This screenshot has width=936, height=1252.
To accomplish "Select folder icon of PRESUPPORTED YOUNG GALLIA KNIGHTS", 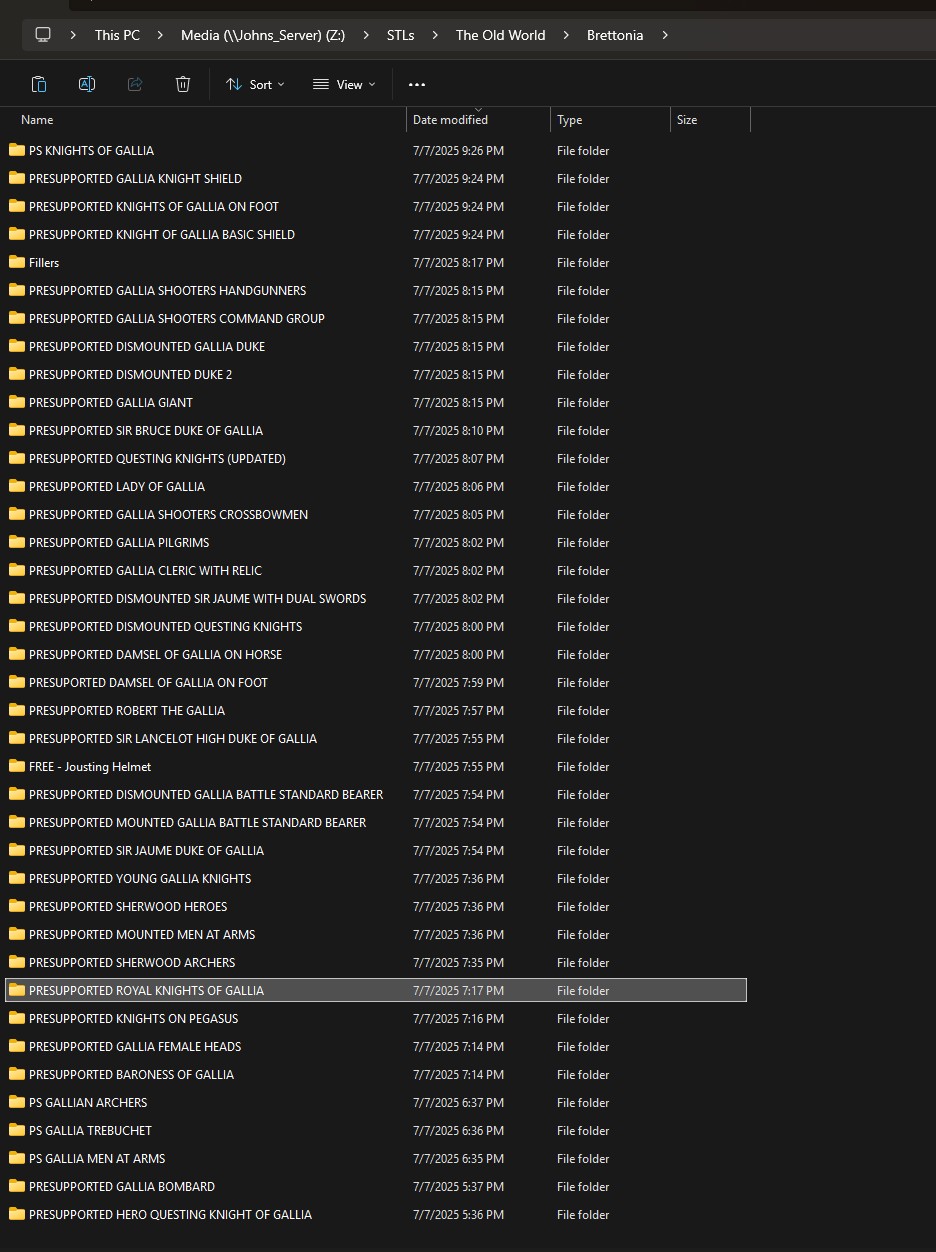I will 16,878.
